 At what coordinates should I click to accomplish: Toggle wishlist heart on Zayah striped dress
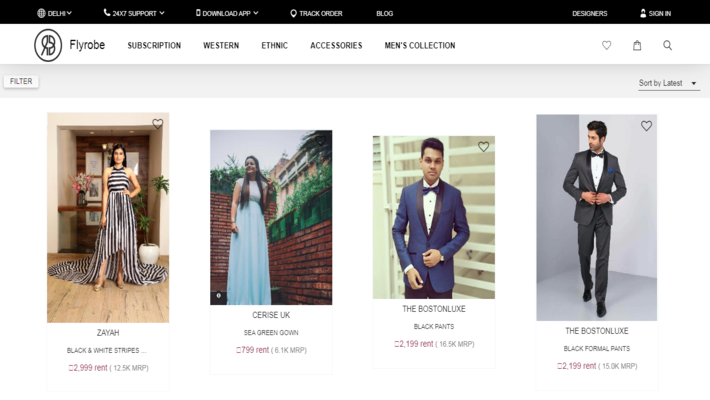click(157, 124)
